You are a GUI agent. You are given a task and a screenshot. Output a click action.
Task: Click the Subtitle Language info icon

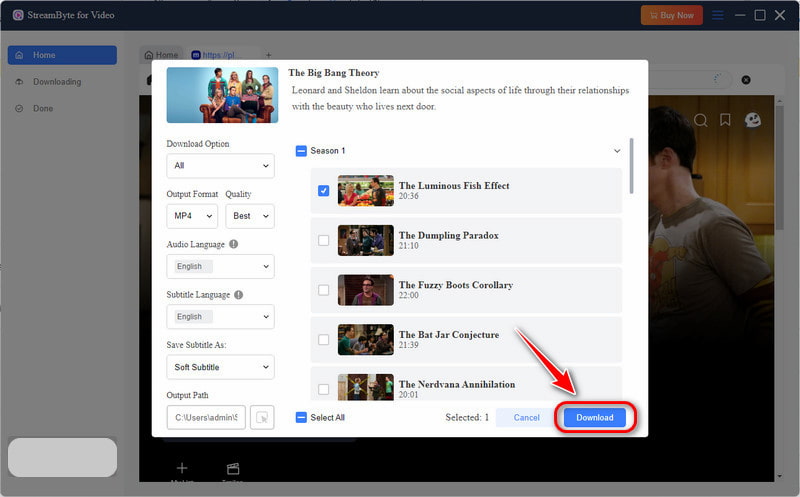[x=238, y=294]
